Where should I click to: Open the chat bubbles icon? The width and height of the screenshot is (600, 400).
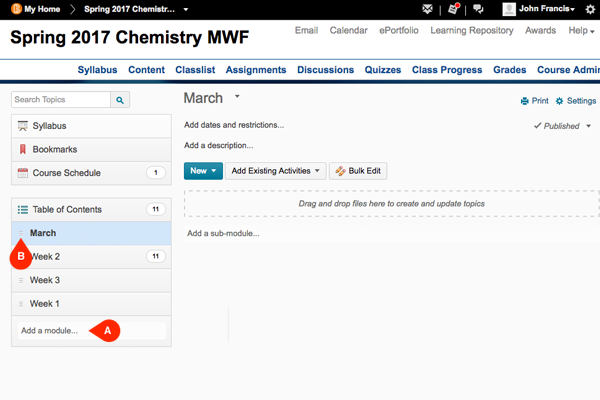(x=479, y=9)
